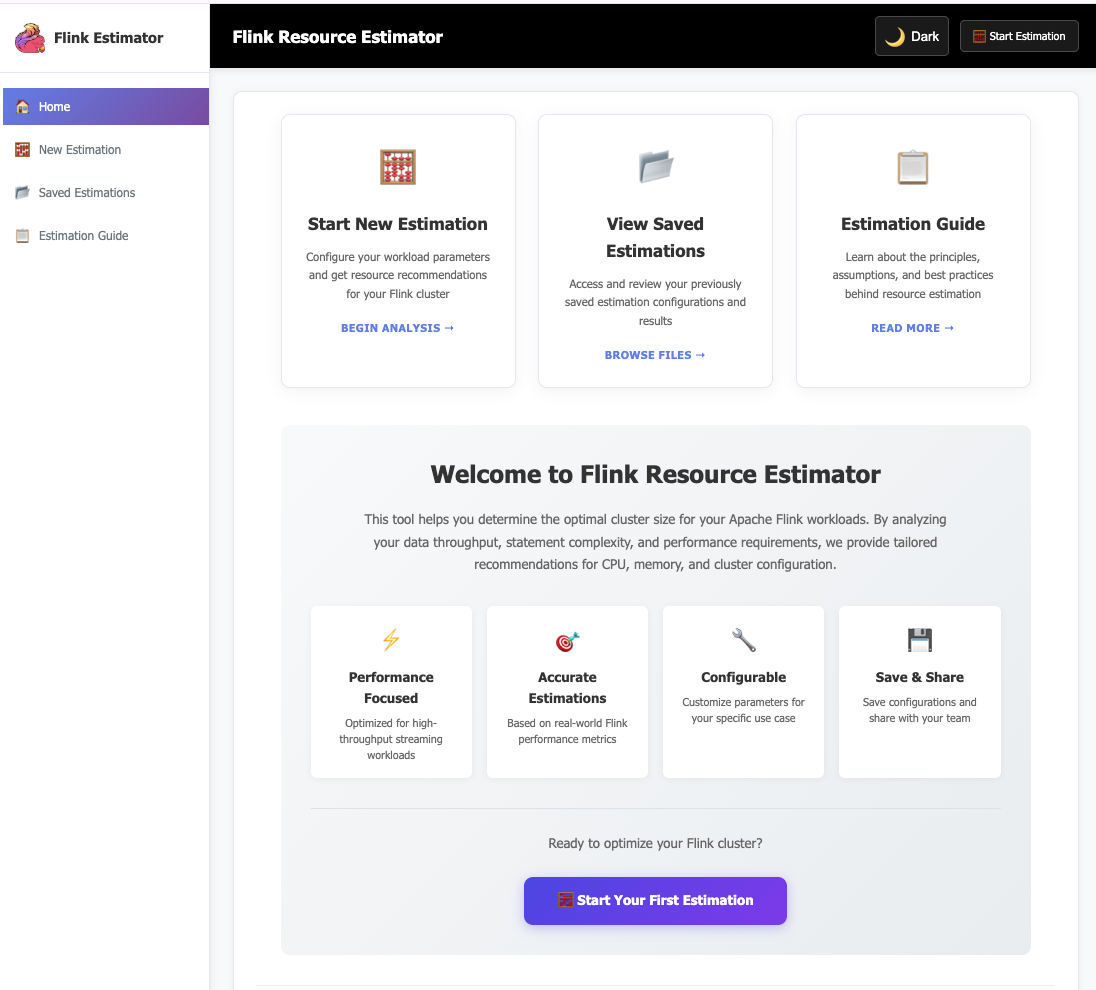
Task: Select Home in the sidebar
Action: click(x=105, y=107)
